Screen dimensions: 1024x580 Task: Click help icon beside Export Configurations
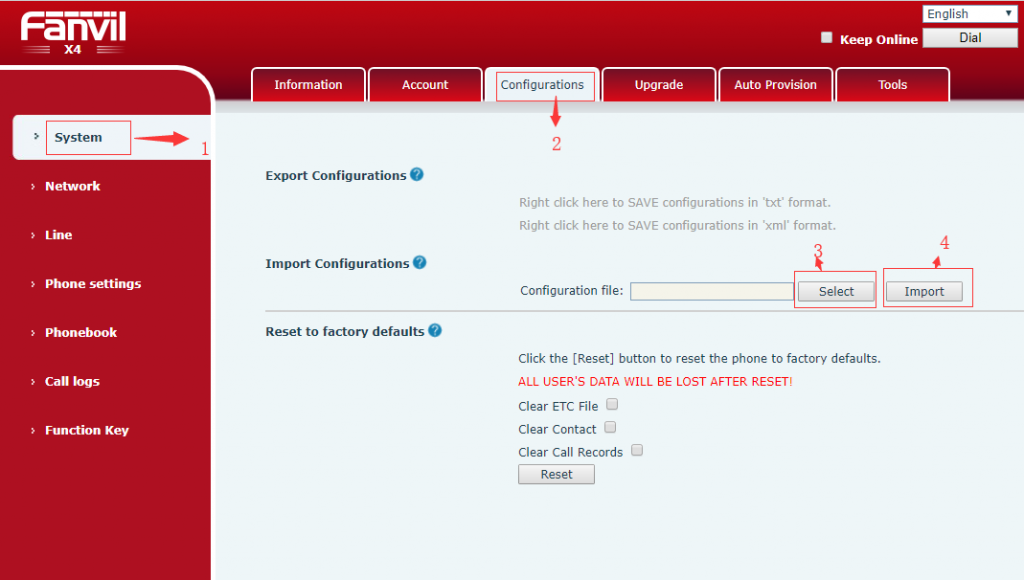click(x=417, y=175)
